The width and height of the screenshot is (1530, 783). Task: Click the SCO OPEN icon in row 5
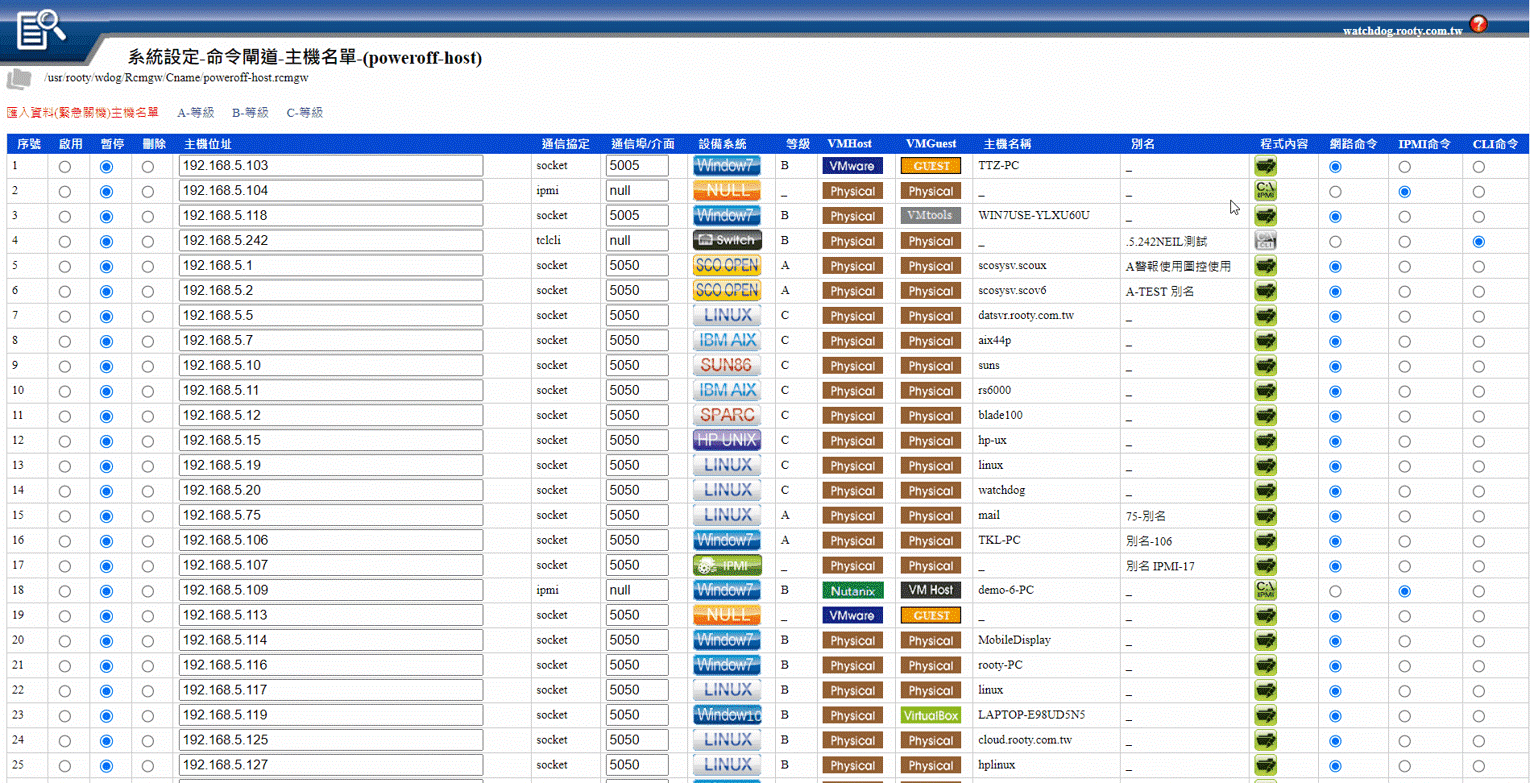[x=727, y=266]
